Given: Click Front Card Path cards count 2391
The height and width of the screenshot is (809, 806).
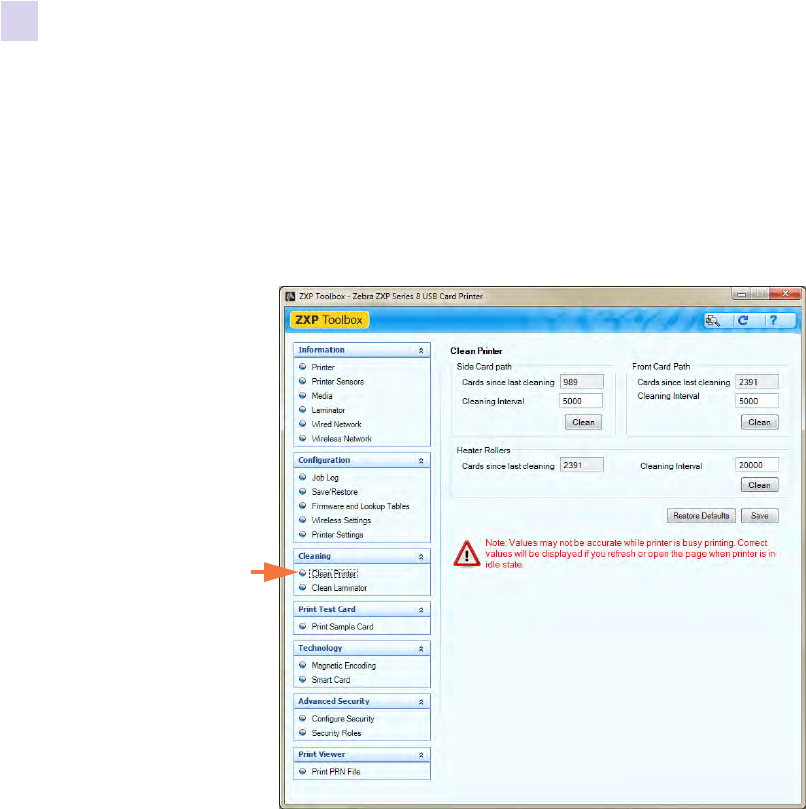Looking at the screenshot, I should (757, 382).
